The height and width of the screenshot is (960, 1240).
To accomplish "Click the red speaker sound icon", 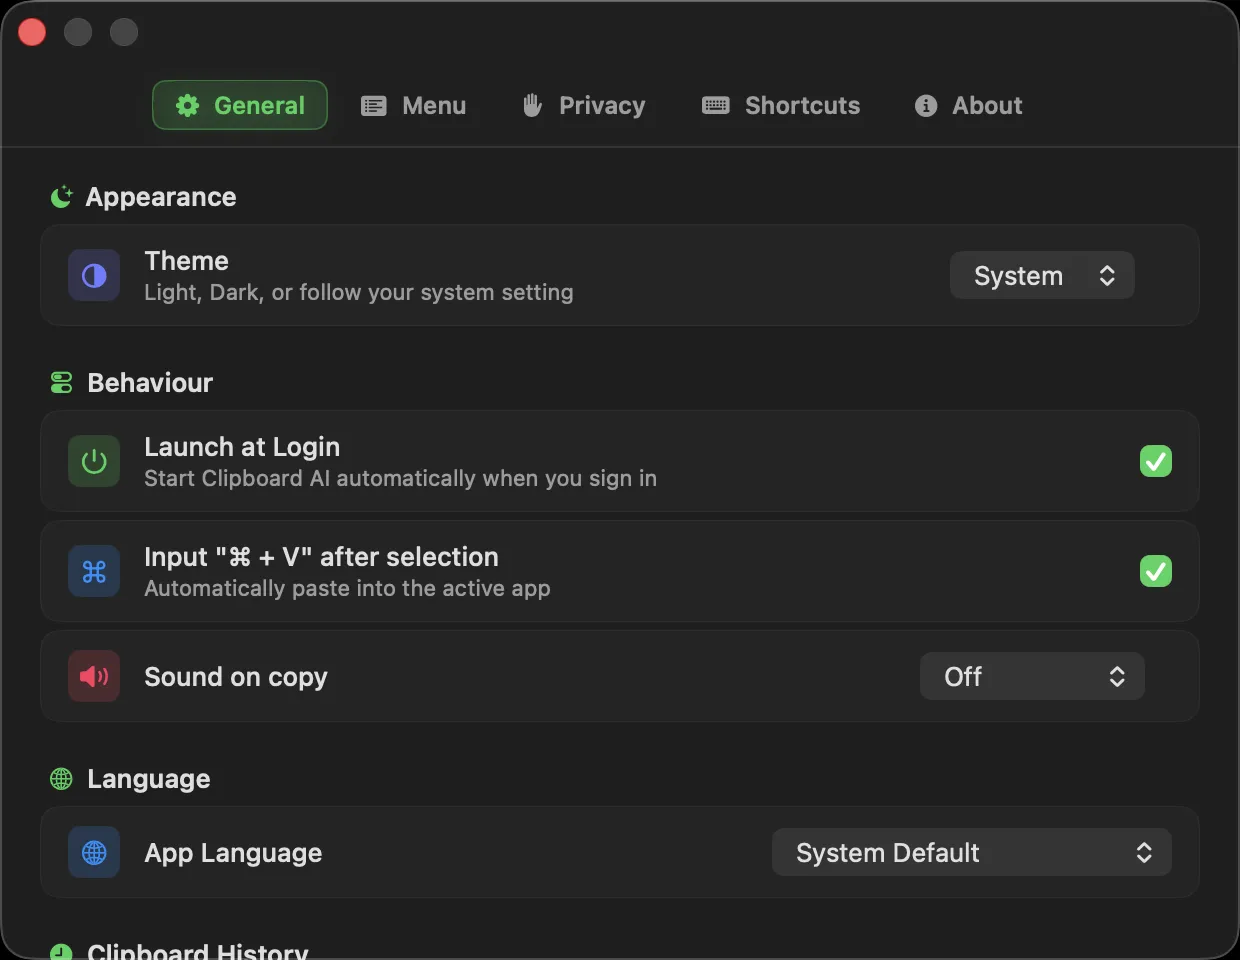I will tap(94, 676).
